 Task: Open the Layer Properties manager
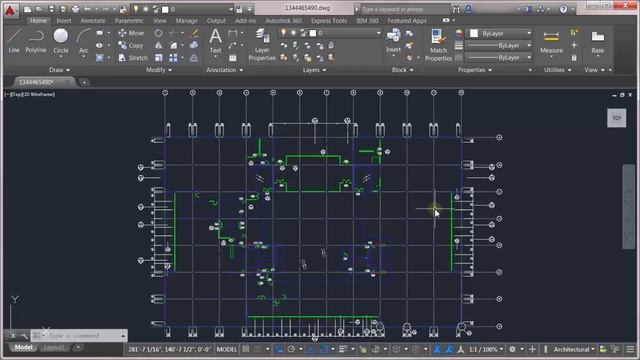262,45
